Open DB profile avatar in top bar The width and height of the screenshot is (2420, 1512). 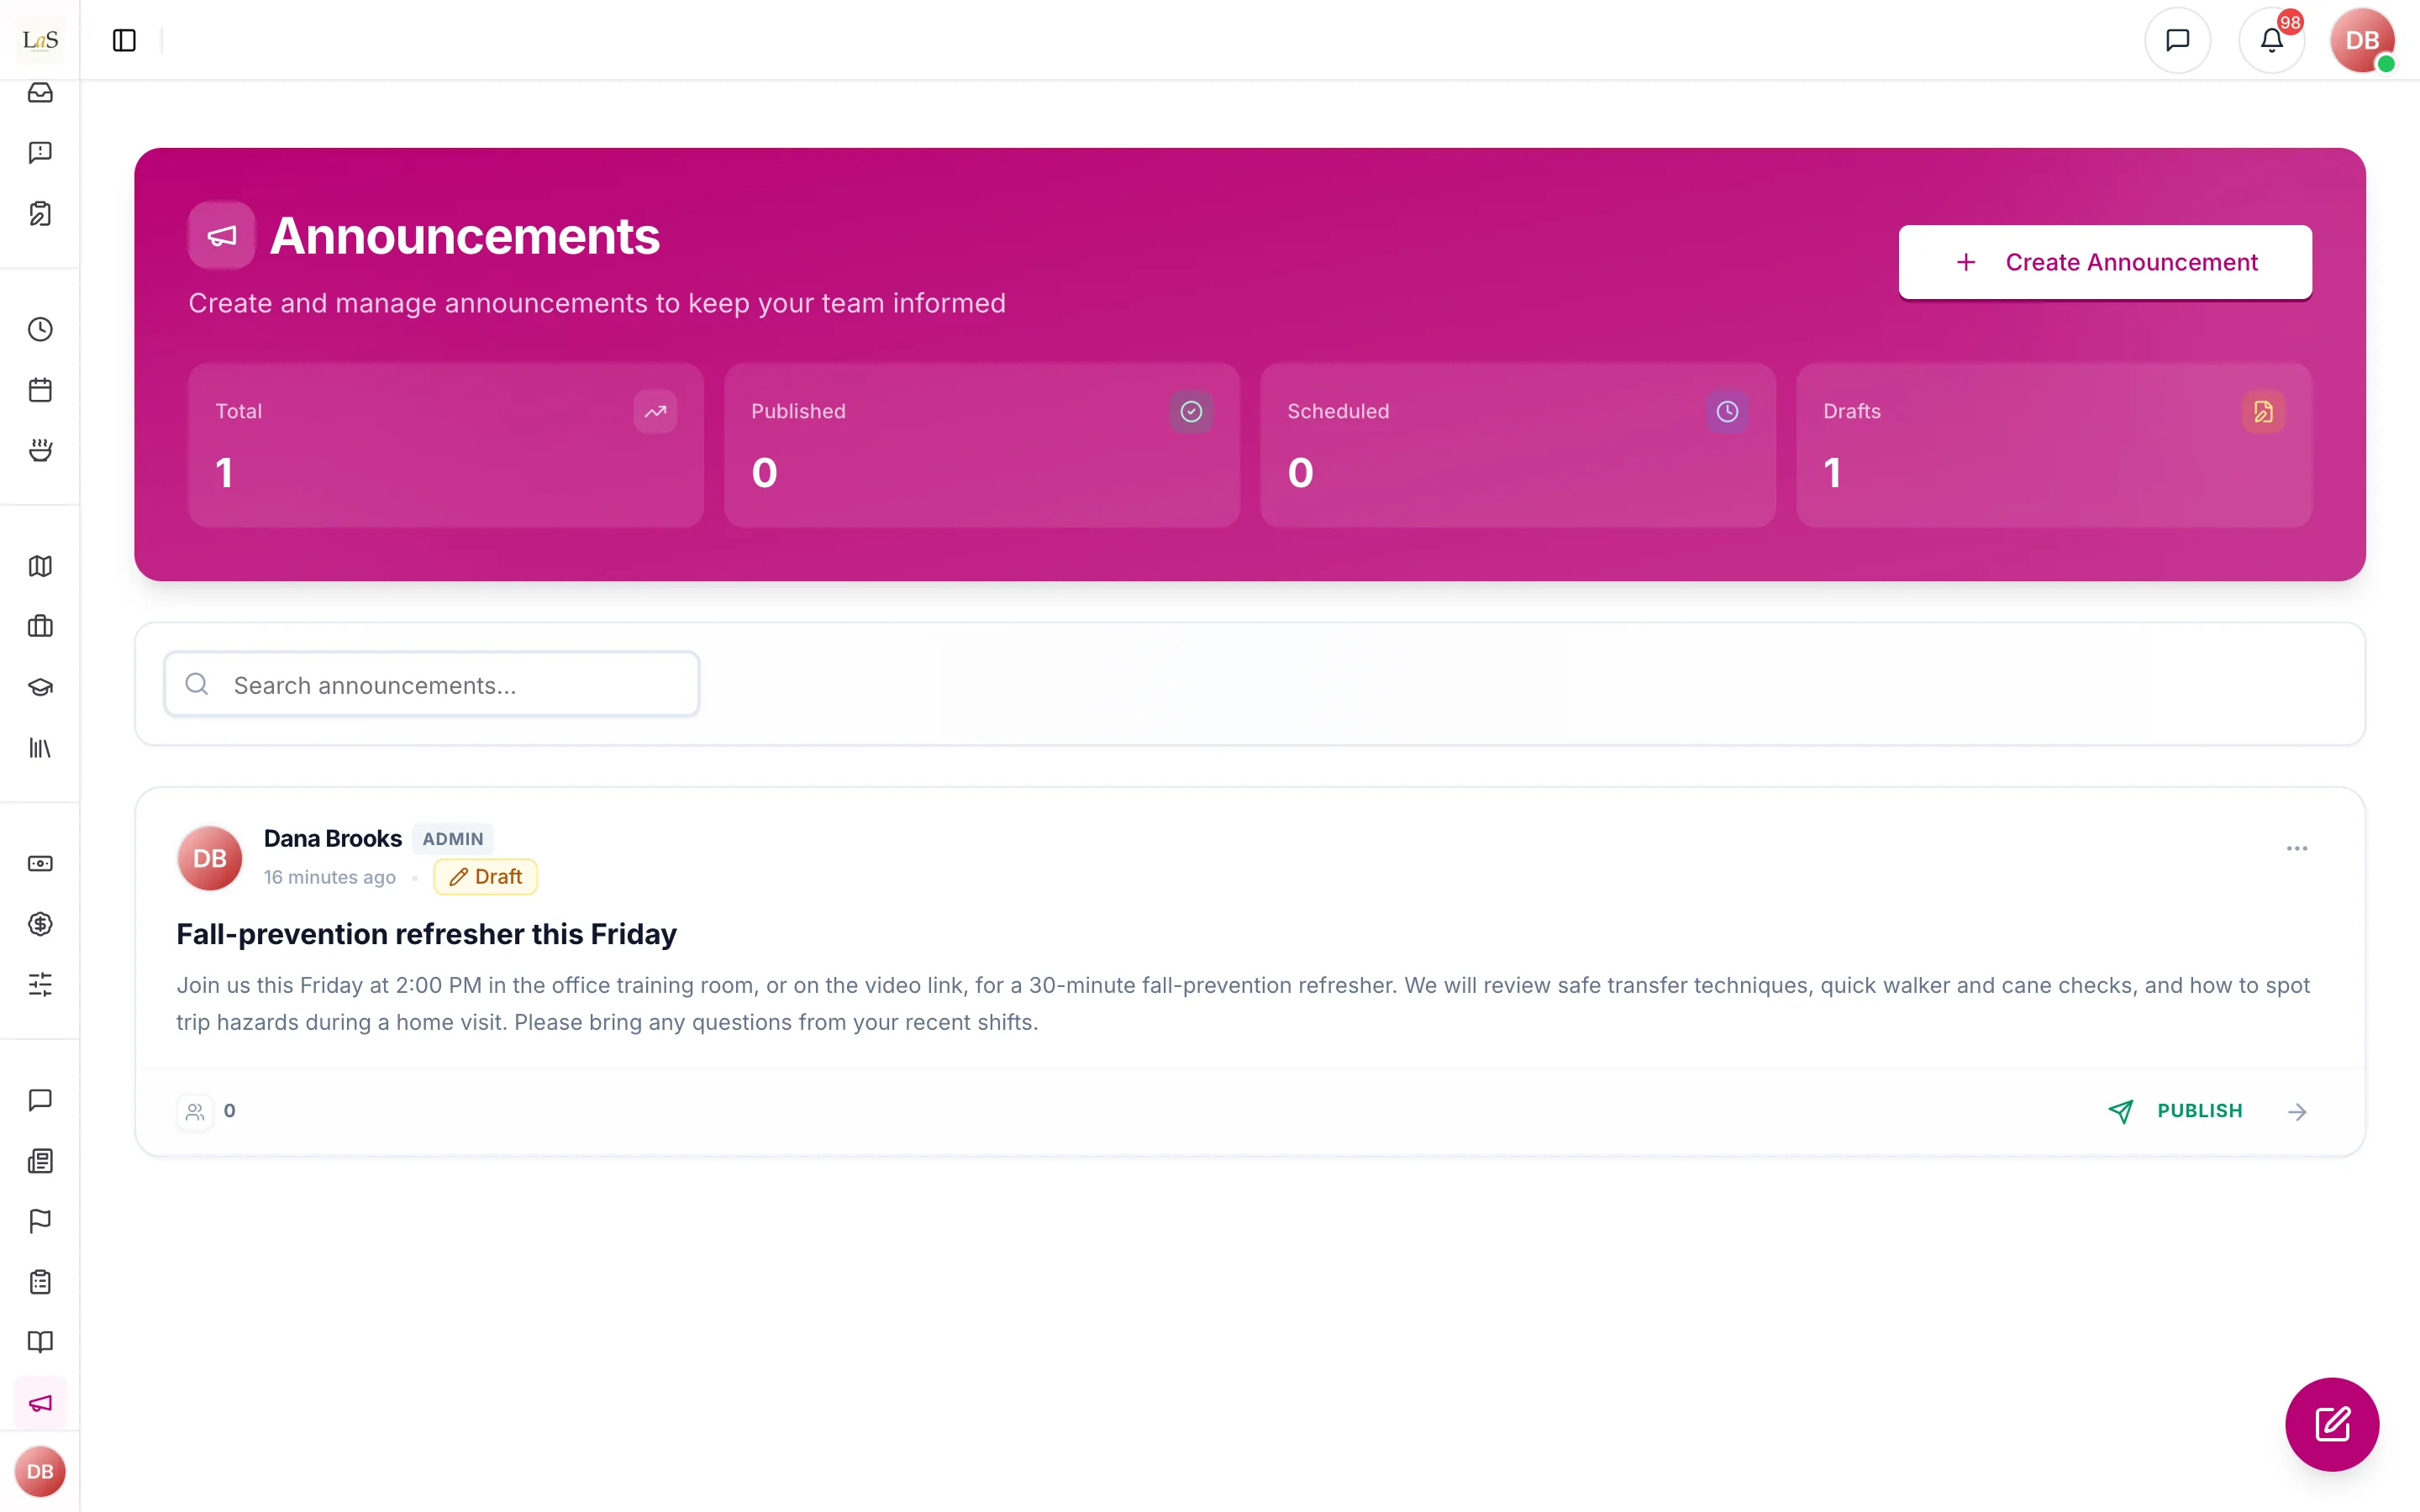(x=2362, y=40)
